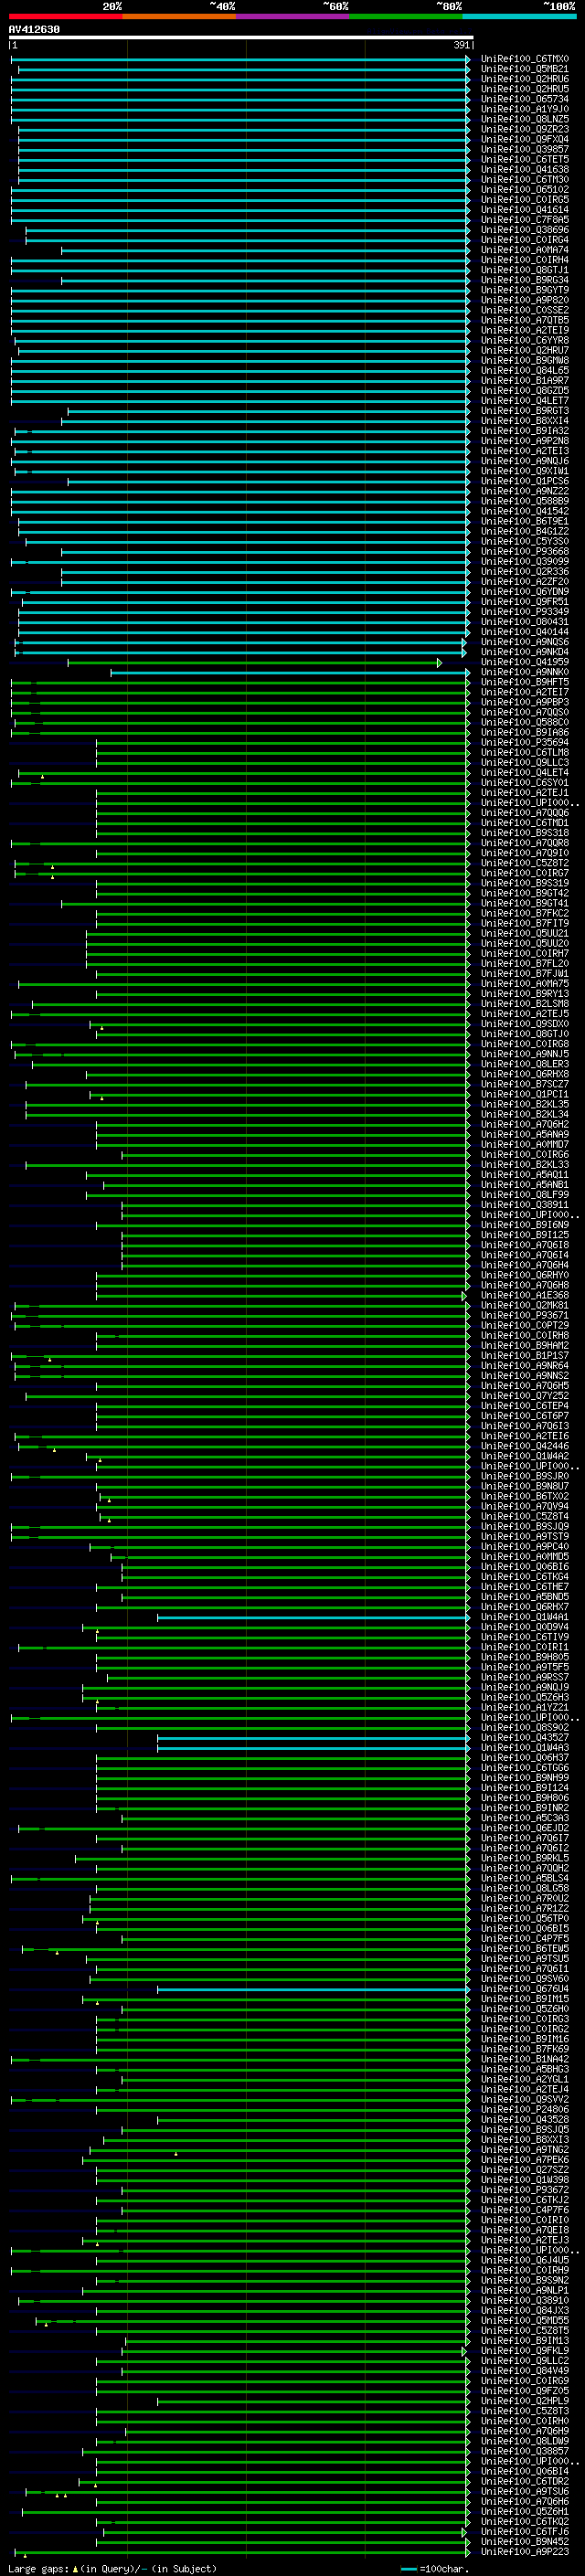The height and width of the screenshot is (2576, 585).
Task: Open hit UniRef100_Q84JX3
Action: [525, 2311]
